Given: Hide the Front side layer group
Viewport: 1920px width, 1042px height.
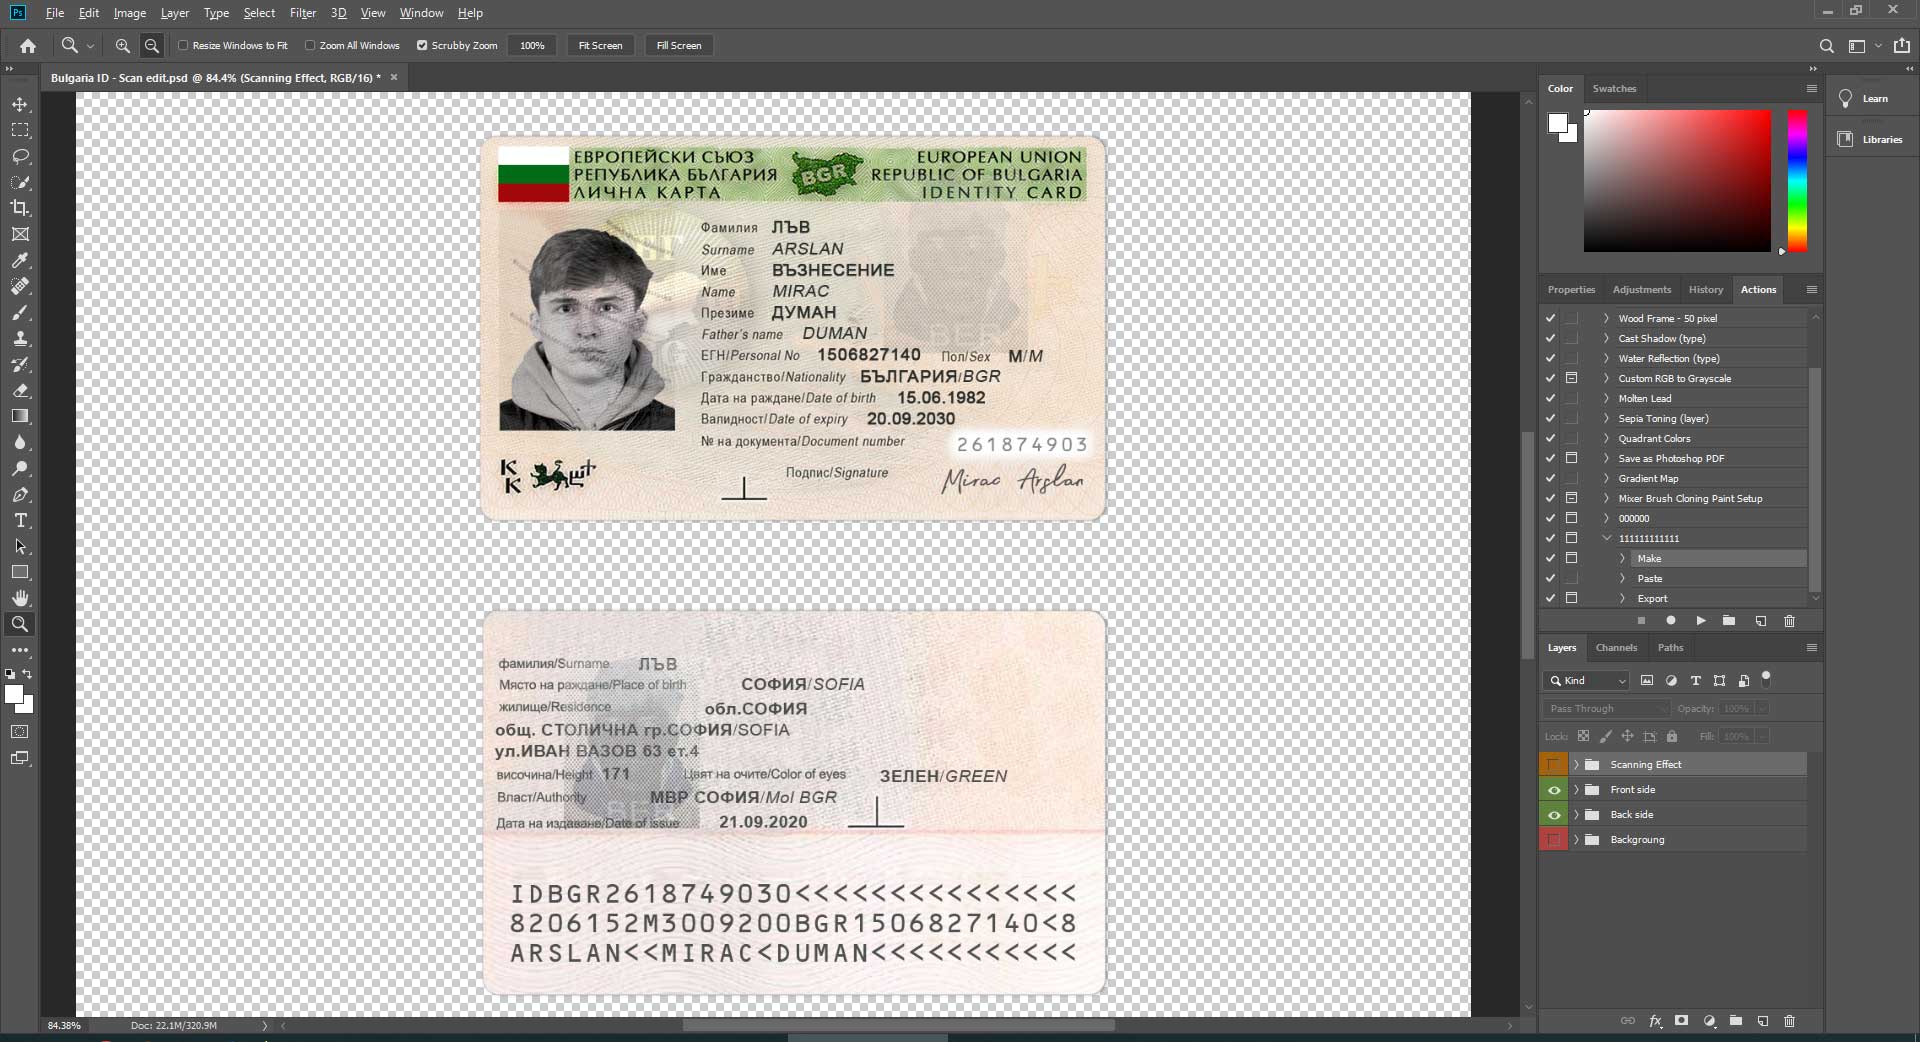Looking at the screenshot, I should tap(1553, 790).
